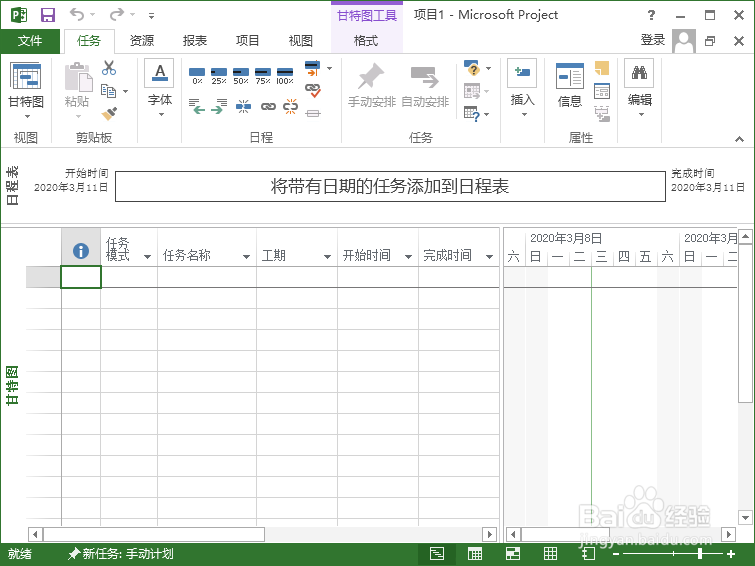Click the Cut scissors icon
The height and width of the screenshot is (566, 755).
(x=109, y=68)
